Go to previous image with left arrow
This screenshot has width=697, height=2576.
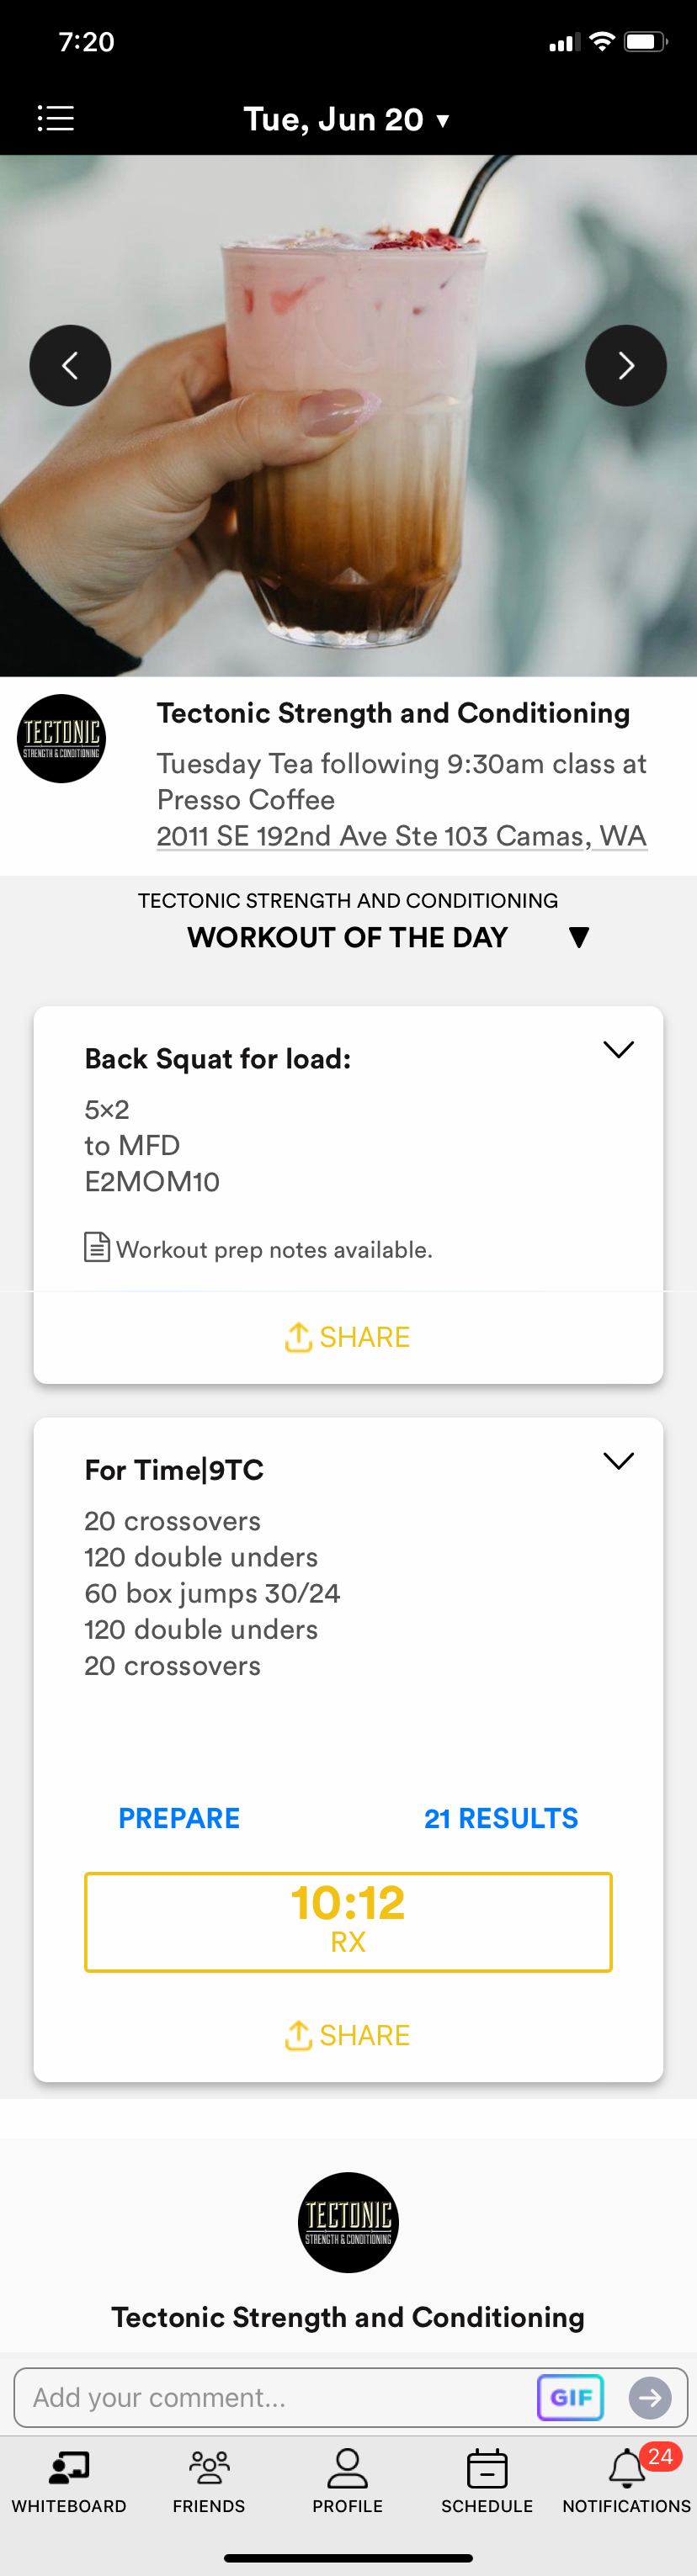(70, 365)
